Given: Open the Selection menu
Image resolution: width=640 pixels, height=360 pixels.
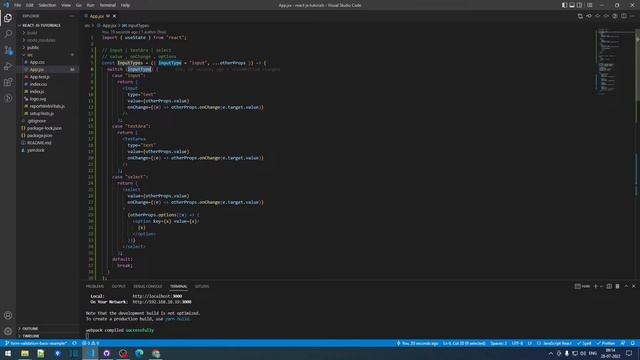Looking at the screenshot, I should pyautogui.click(x=47, y=5).
